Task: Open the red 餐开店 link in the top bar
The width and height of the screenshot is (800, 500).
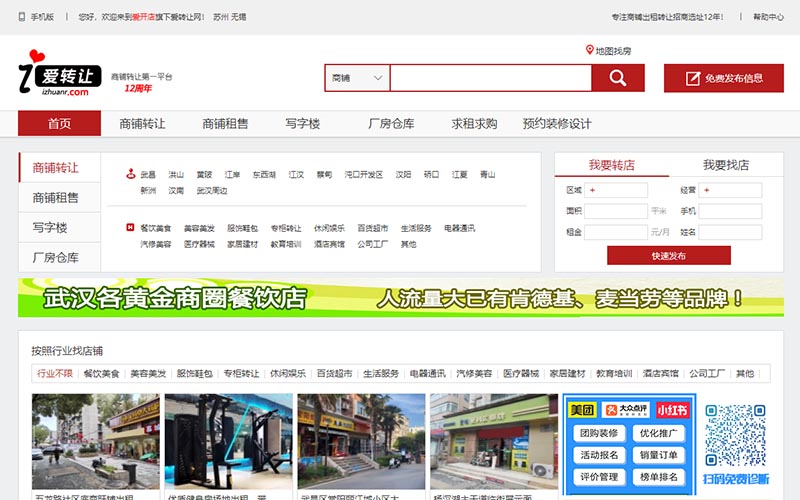Action: tap(143, 17)
